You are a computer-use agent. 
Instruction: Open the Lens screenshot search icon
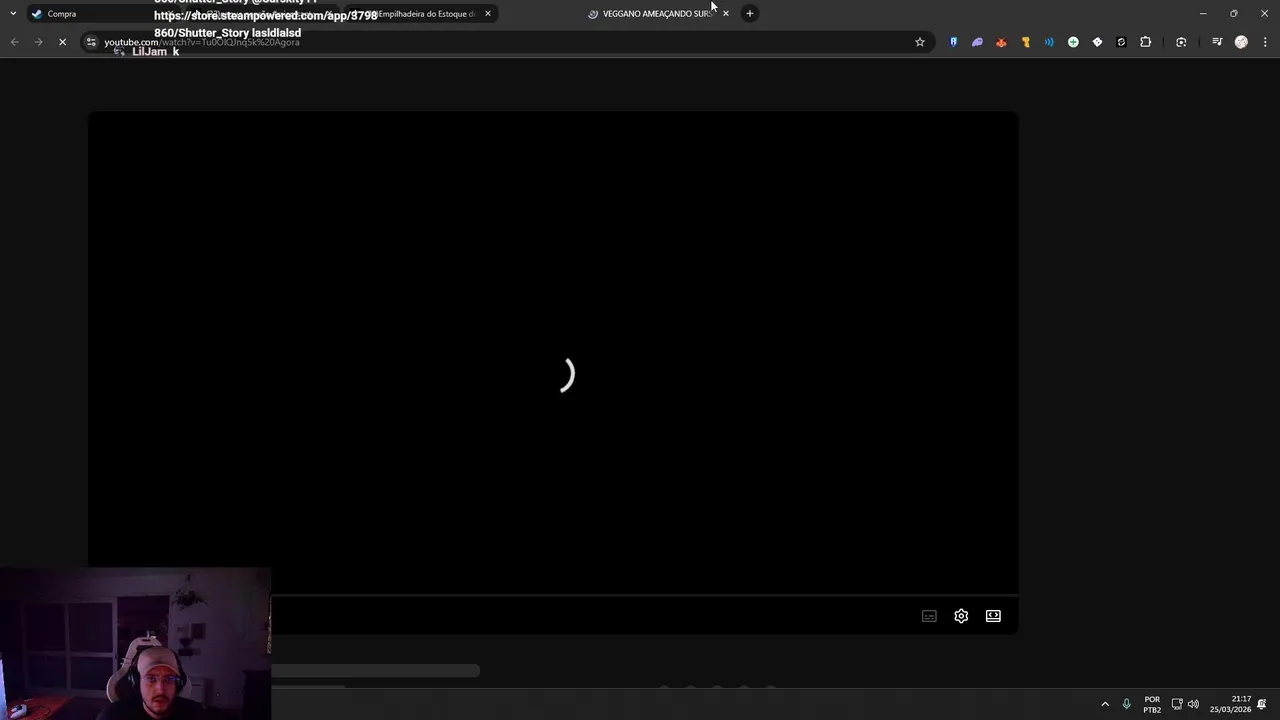[1181, 42]
